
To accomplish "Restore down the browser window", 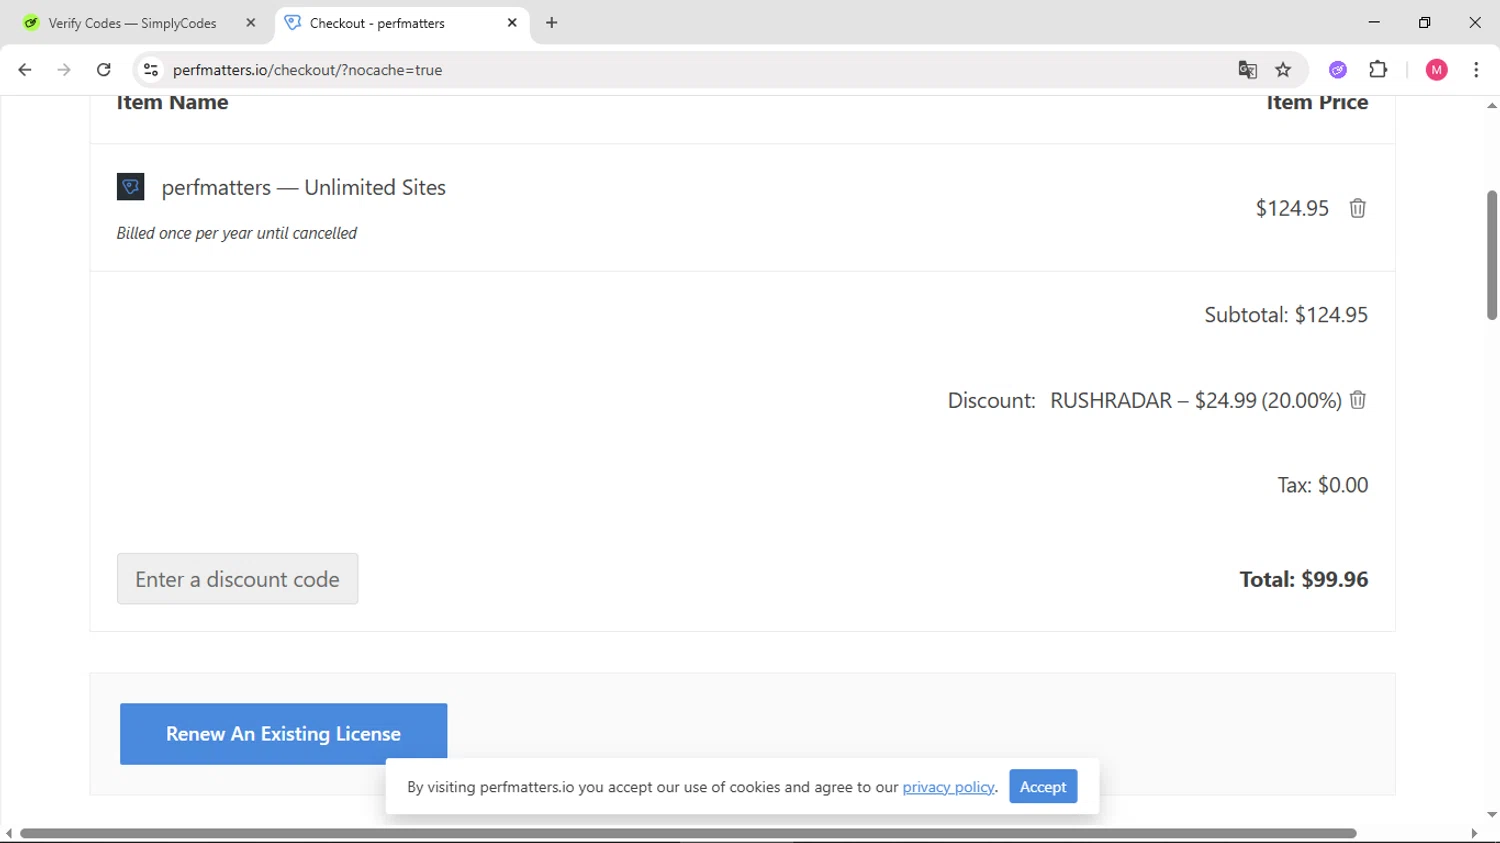I will click(1425, 22).
